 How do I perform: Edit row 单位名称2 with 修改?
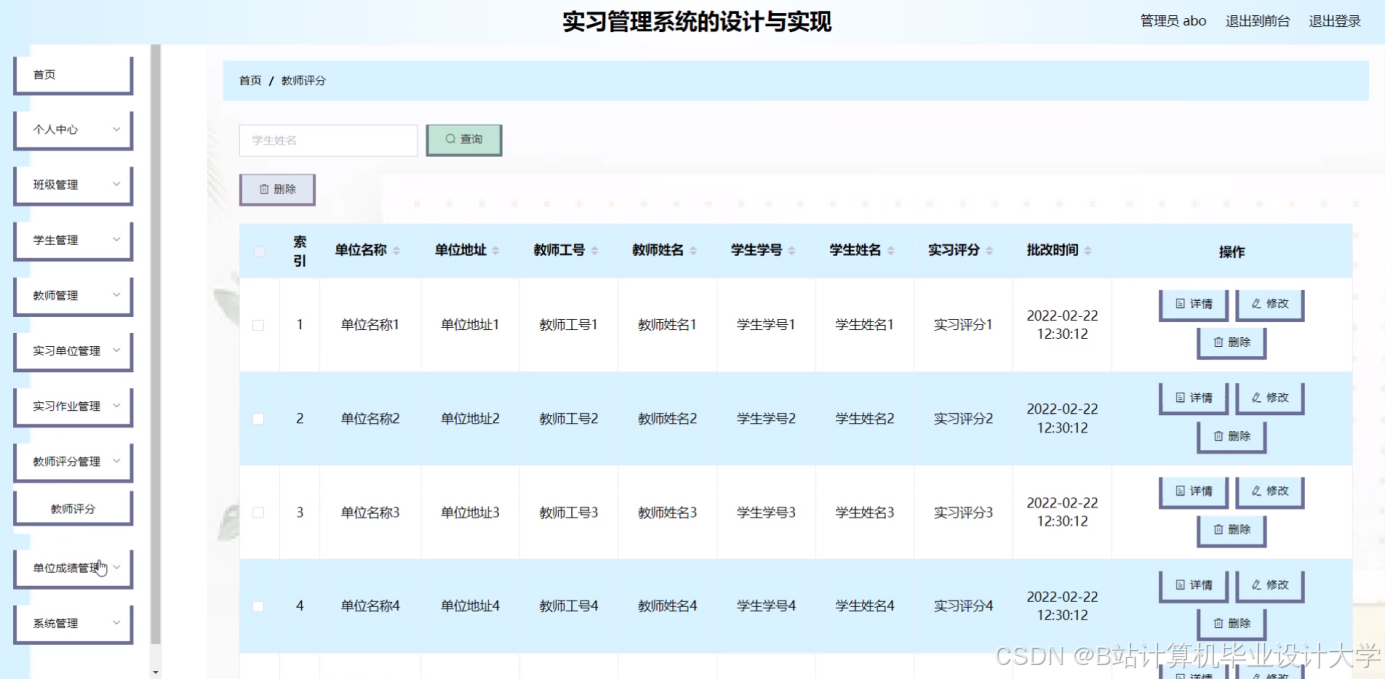(1270, 398)
